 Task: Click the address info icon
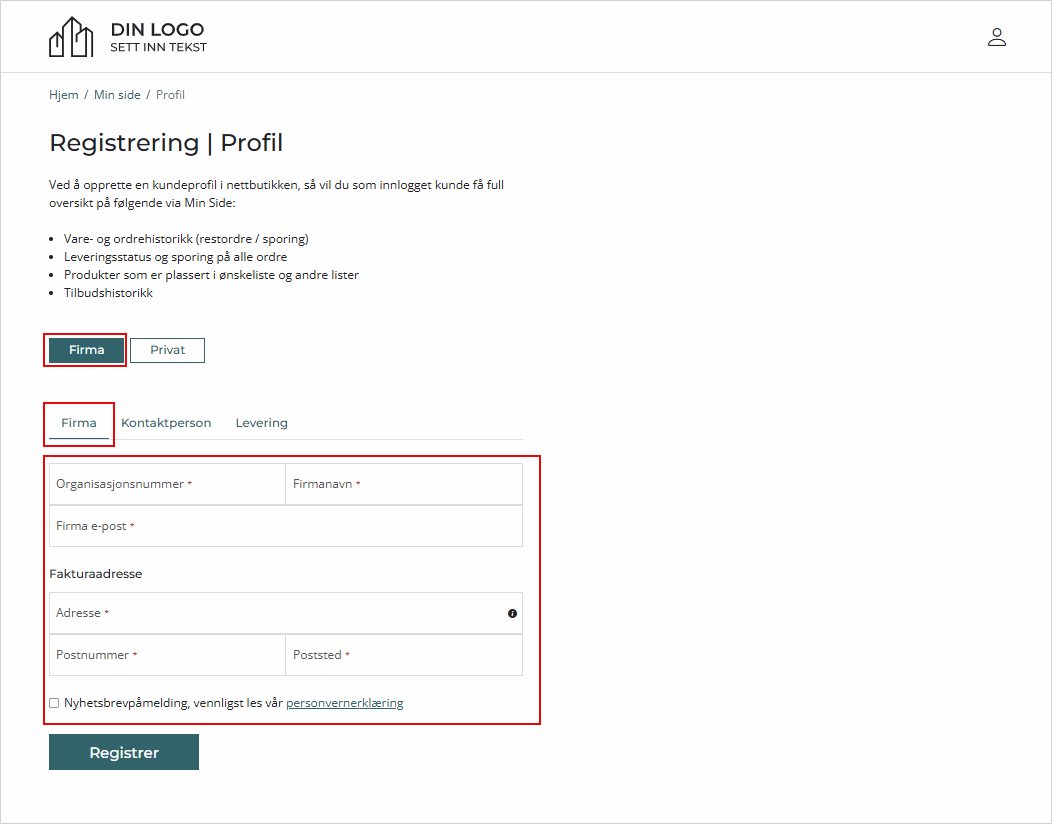pos(512,613)
